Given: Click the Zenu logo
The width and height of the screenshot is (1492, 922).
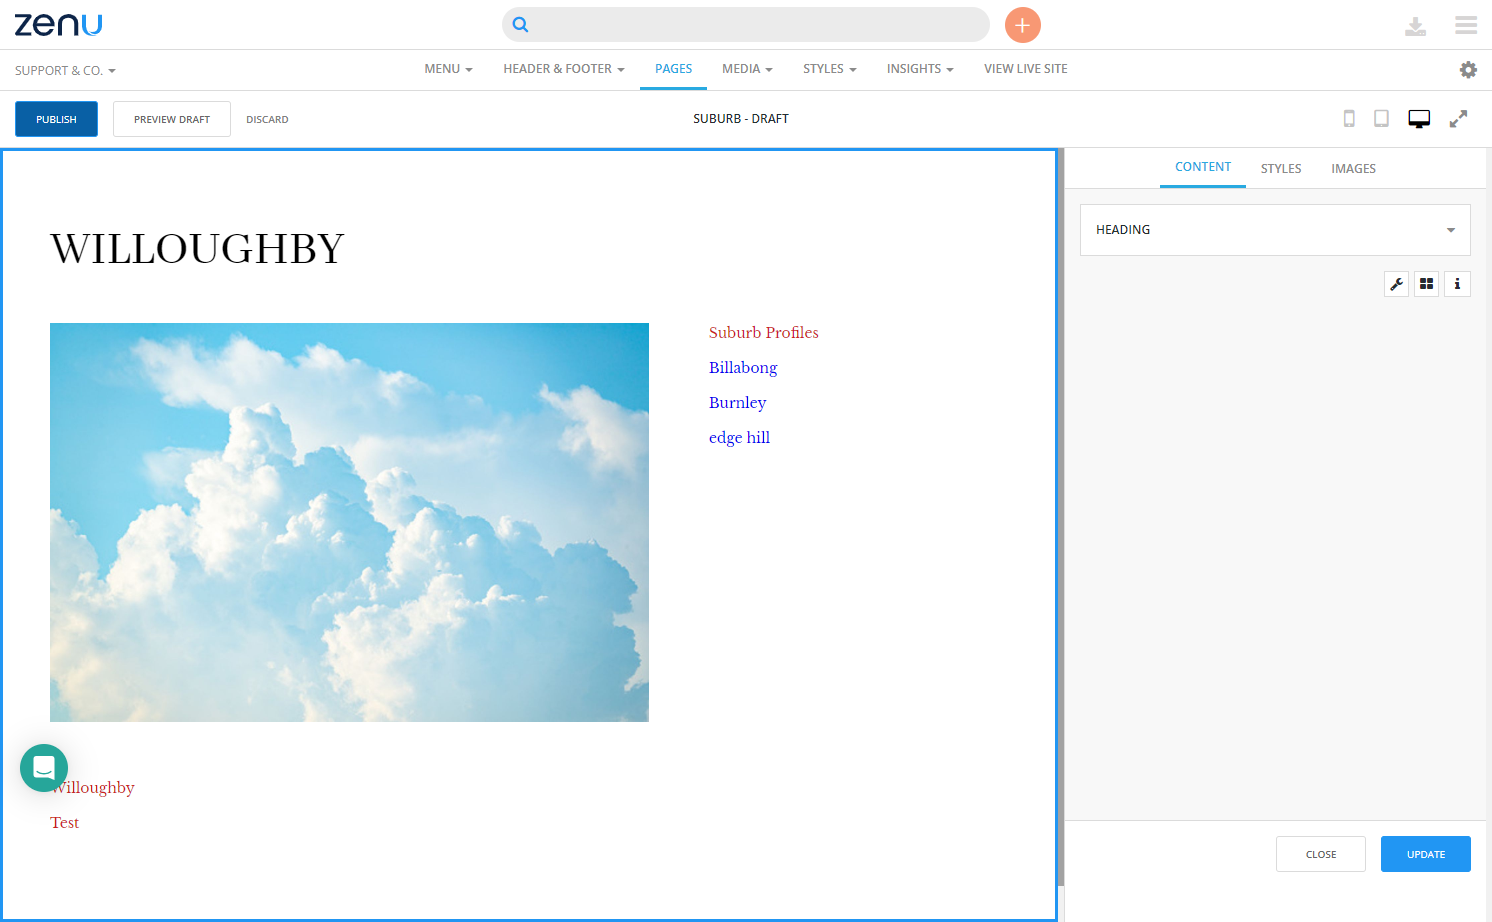Looking at the screenshot, I should click(x=58, y=25).
